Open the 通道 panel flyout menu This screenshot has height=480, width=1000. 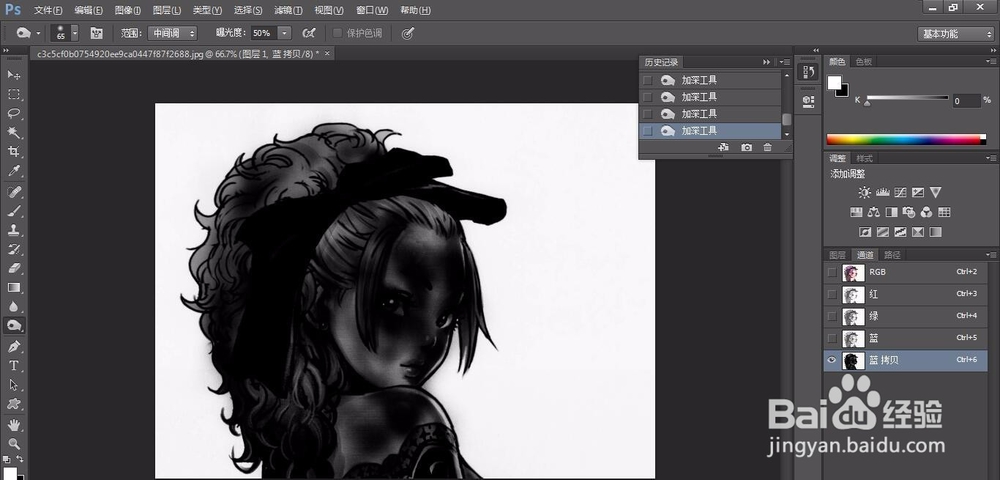coord(990,255)
